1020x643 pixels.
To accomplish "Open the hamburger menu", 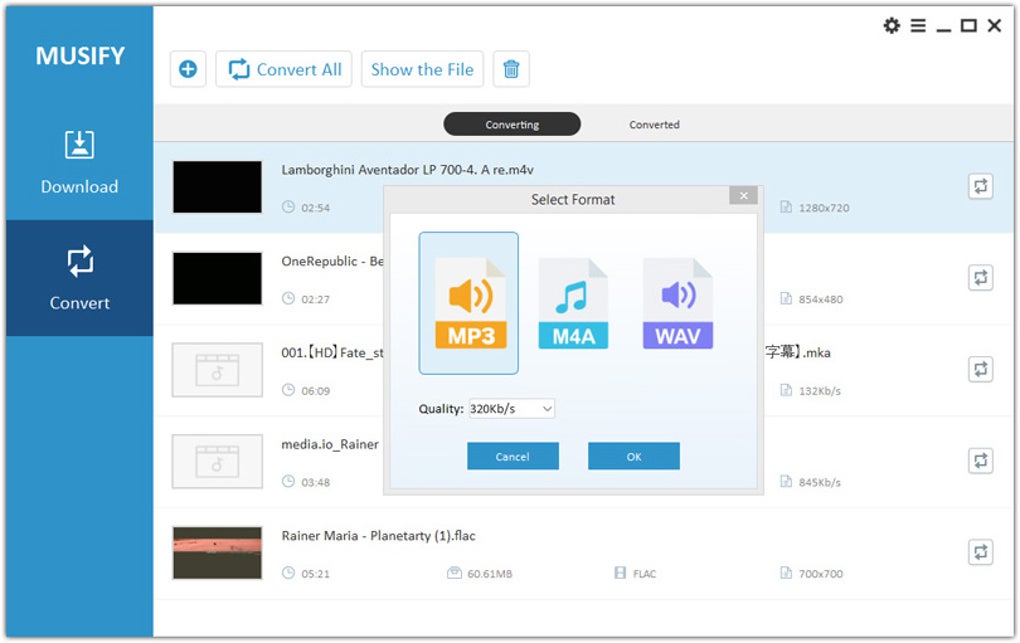I will (917, 26).
